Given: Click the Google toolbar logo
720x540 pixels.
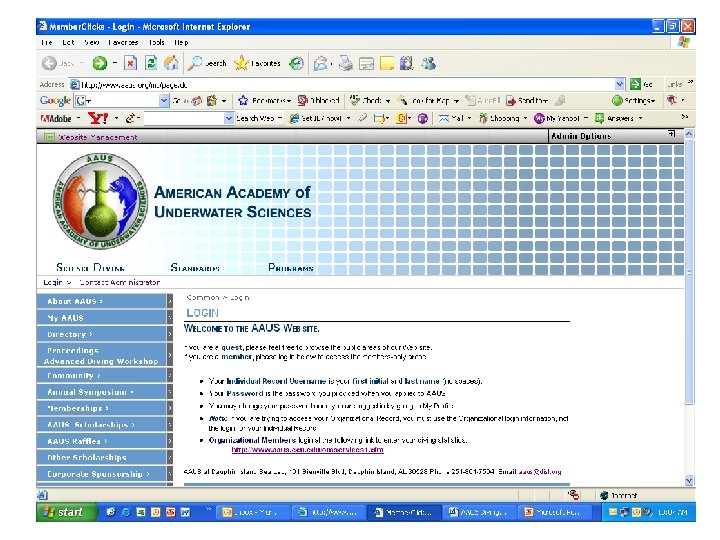Looking at the screenshot, I should [55, 101].
